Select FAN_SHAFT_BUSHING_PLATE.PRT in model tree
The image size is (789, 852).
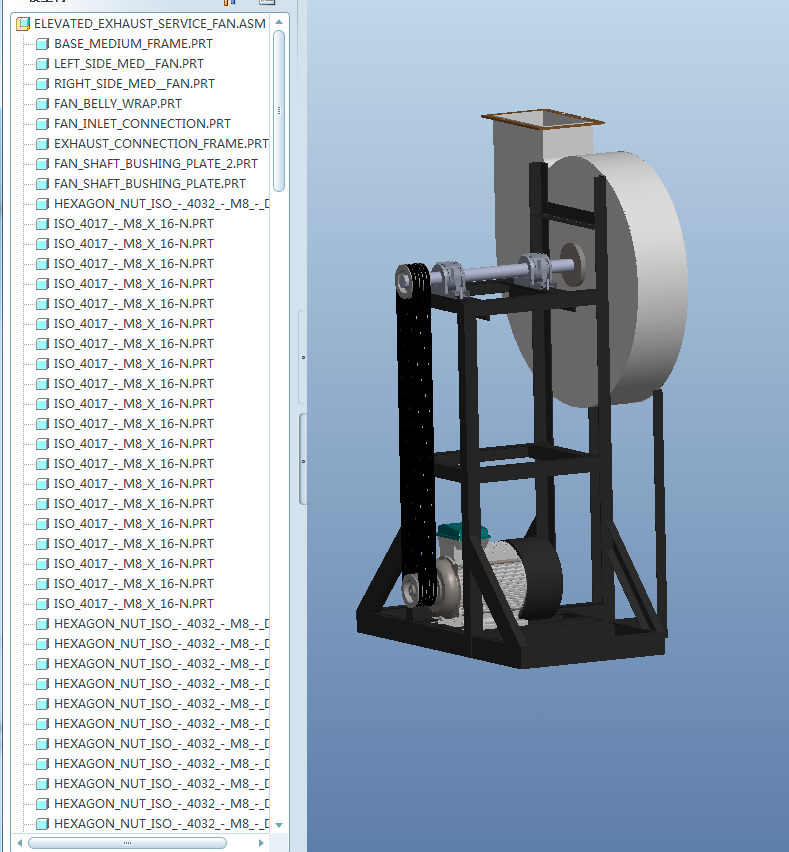coord(149,184)
